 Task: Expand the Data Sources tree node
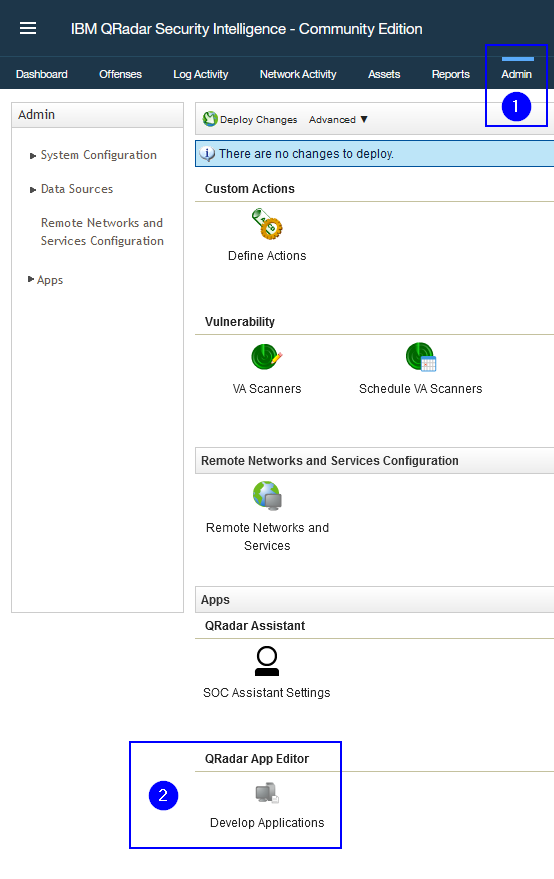click(x=33, y=190)
